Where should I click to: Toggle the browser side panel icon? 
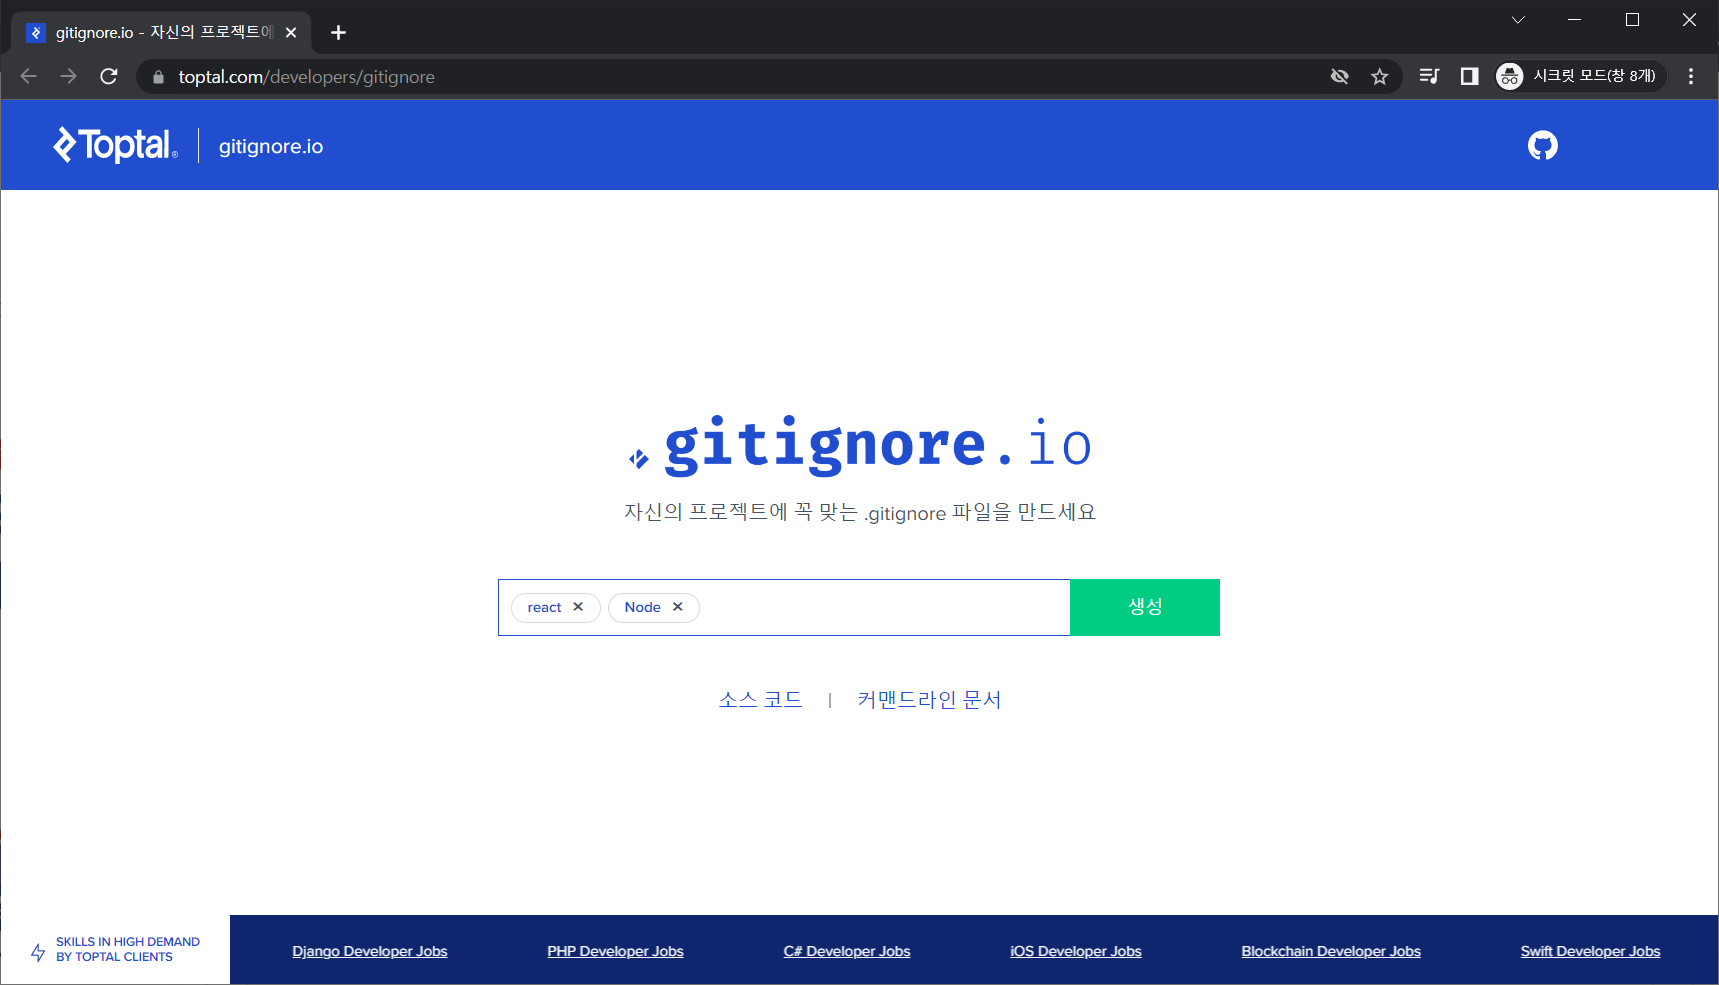pyautogui.click(x=1469, y=76)
